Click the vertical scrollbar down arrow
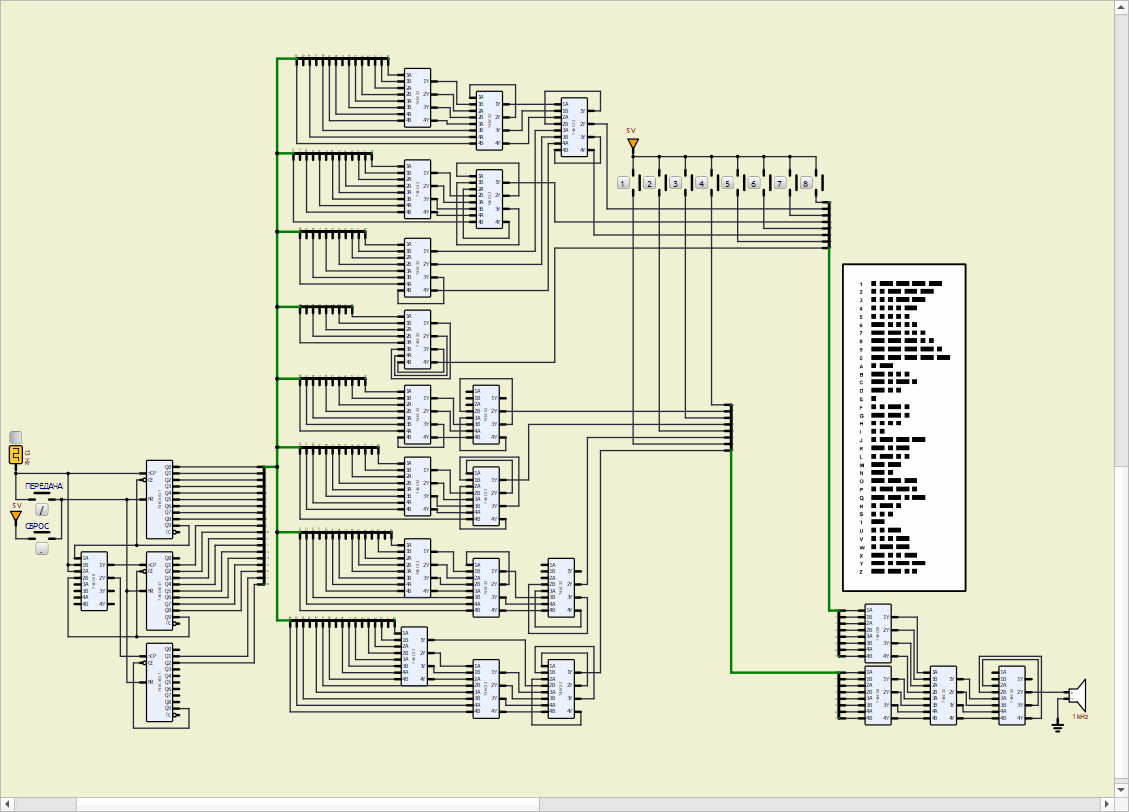The image size is (1129, 812). [1121, 789]
